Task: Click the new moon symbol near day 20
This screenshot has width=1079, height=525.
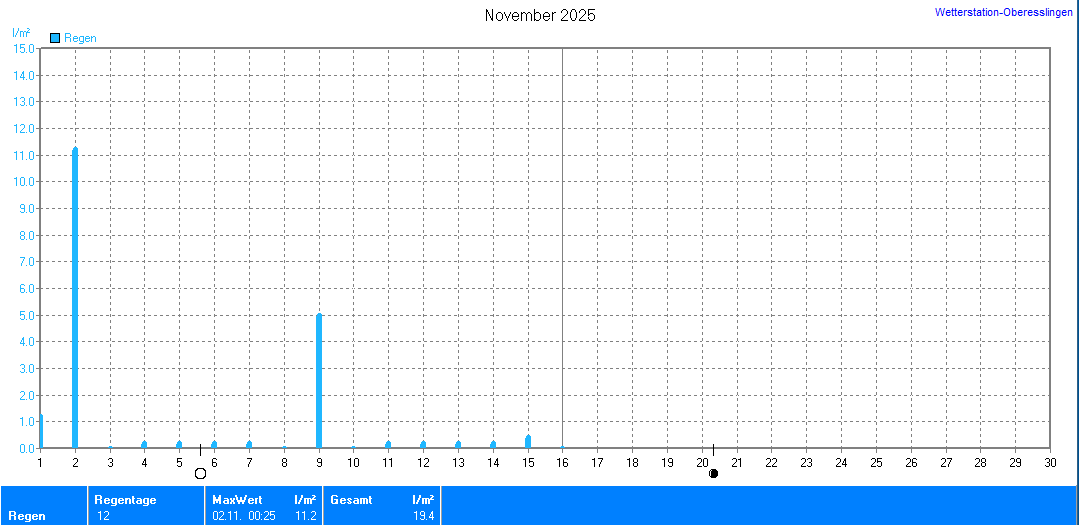Action: (x=713, y=473)
